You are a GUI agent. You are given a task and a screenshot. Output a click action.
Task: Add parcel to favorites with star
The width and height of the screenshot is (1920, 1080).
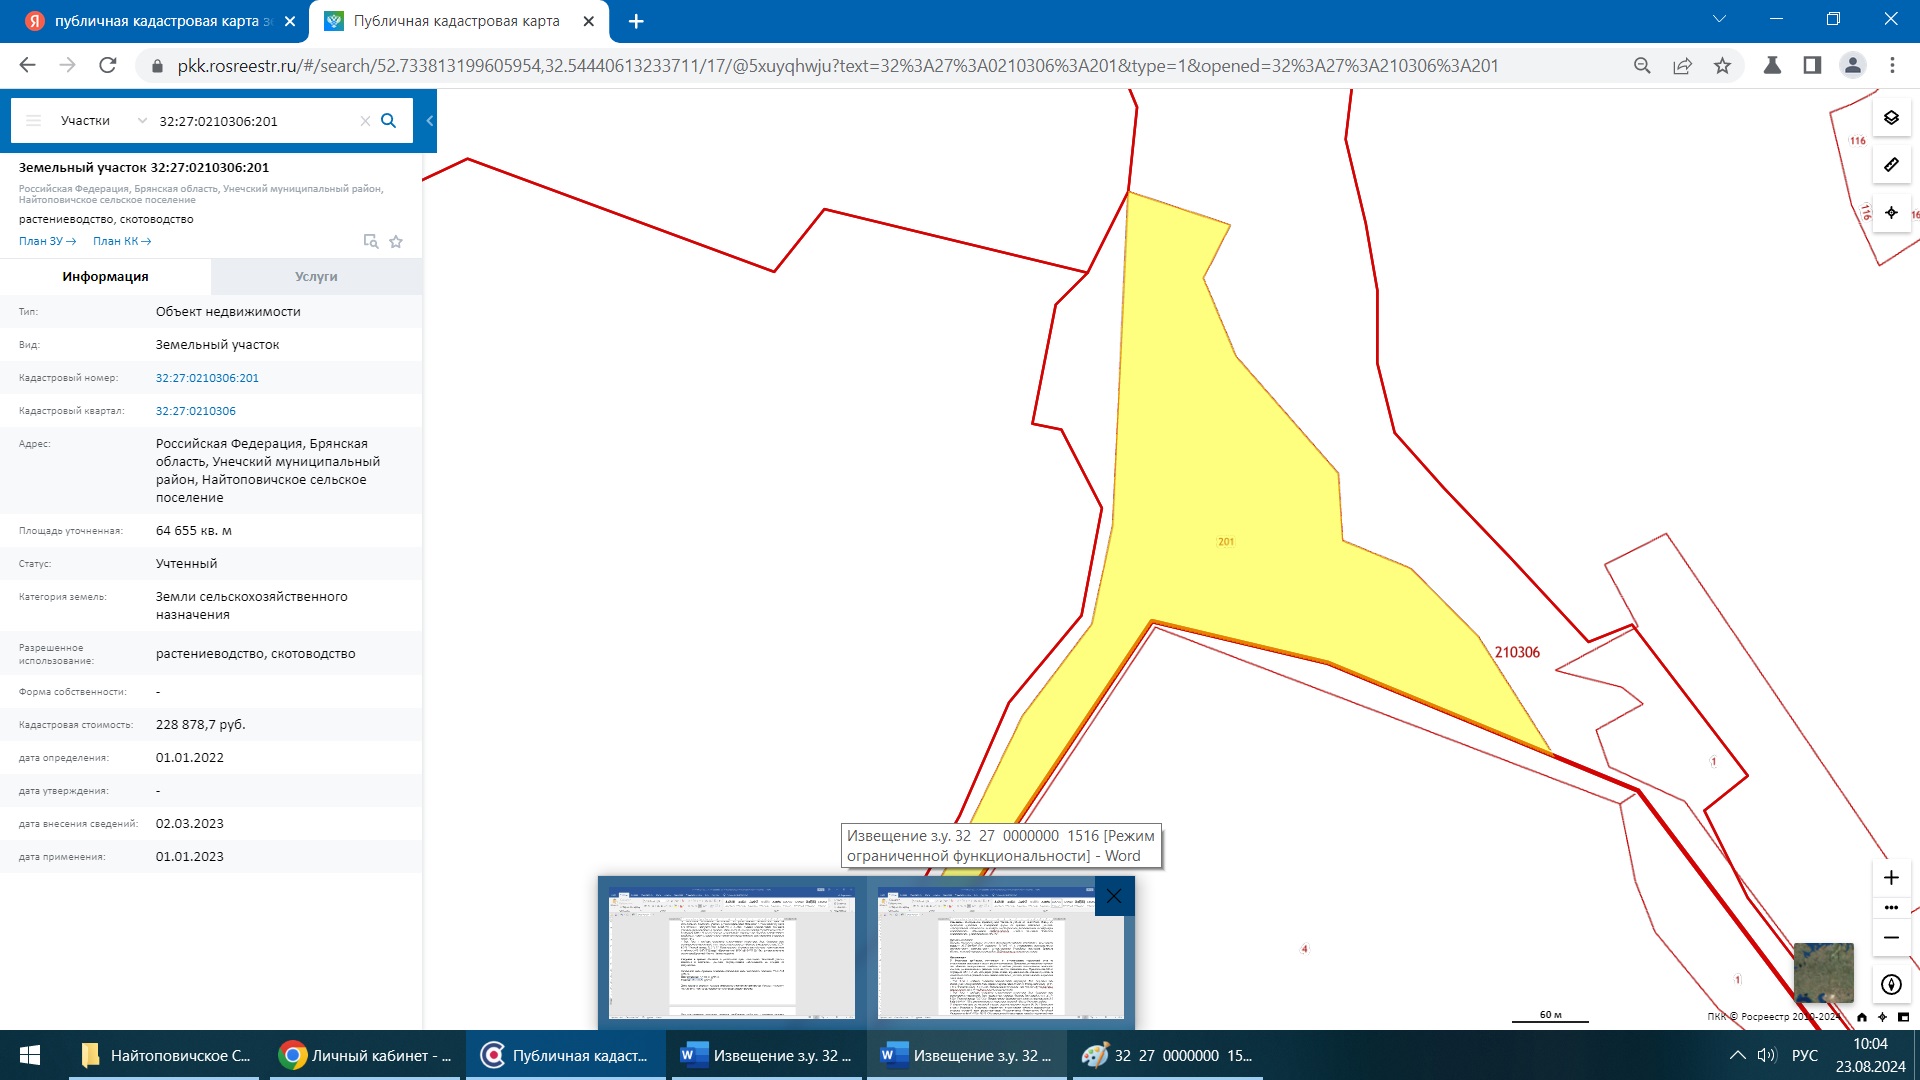396,241
